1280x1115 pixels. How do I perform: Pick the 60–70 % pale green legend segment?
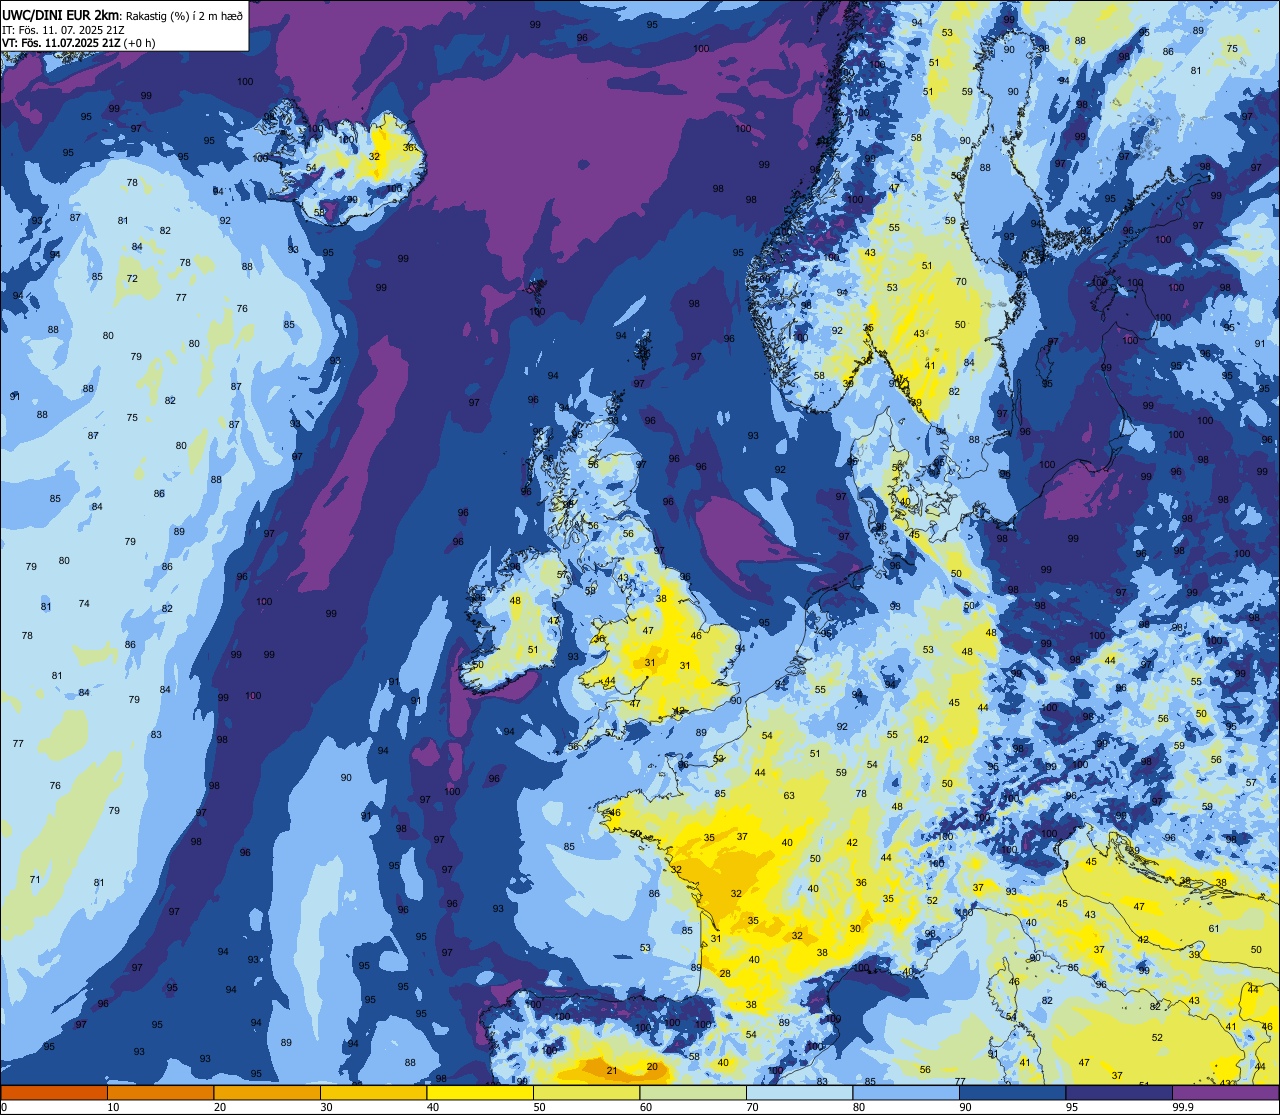point(693,1092)
